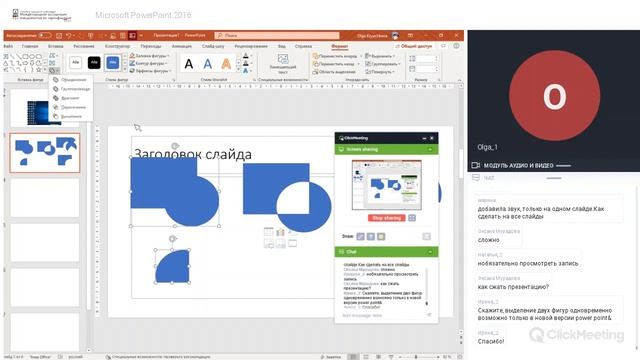
Task: Click the Text Box icon below Edit Shape
Action: [x=52, y=63]
